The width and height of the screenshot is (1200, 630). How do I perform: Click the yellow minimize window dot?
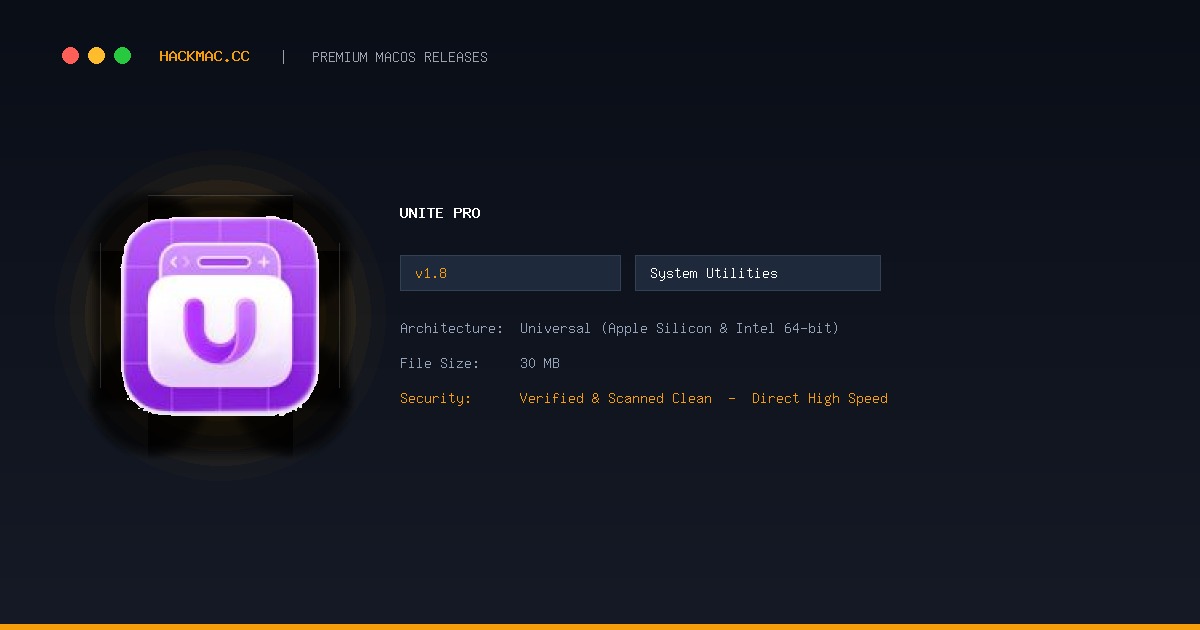pos(96,56)
